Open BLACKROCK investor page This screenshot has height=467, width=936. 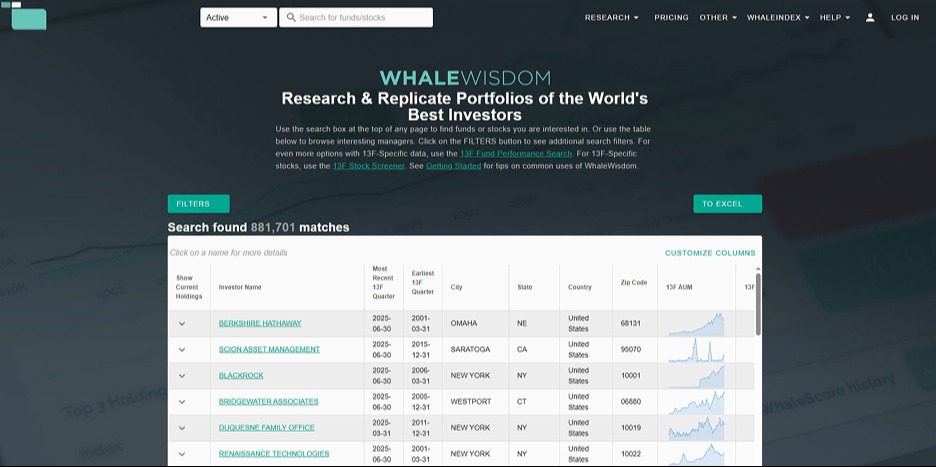pyautogui.click(x=241, y=376)
